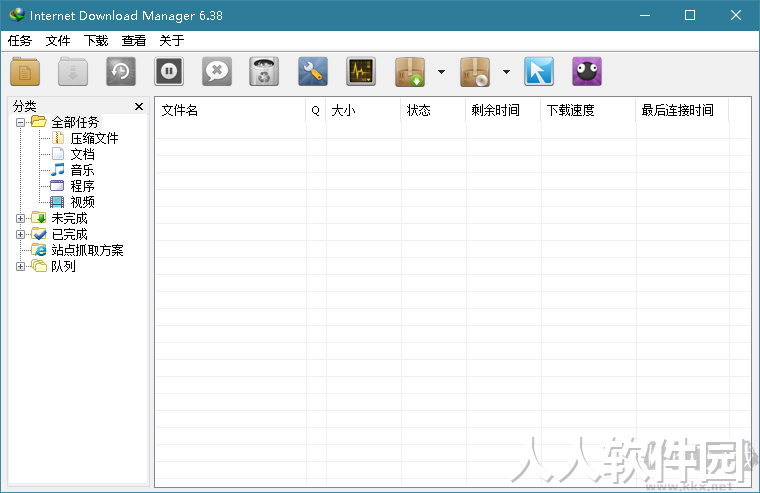Sort by 大小 column header

point(363,111)
